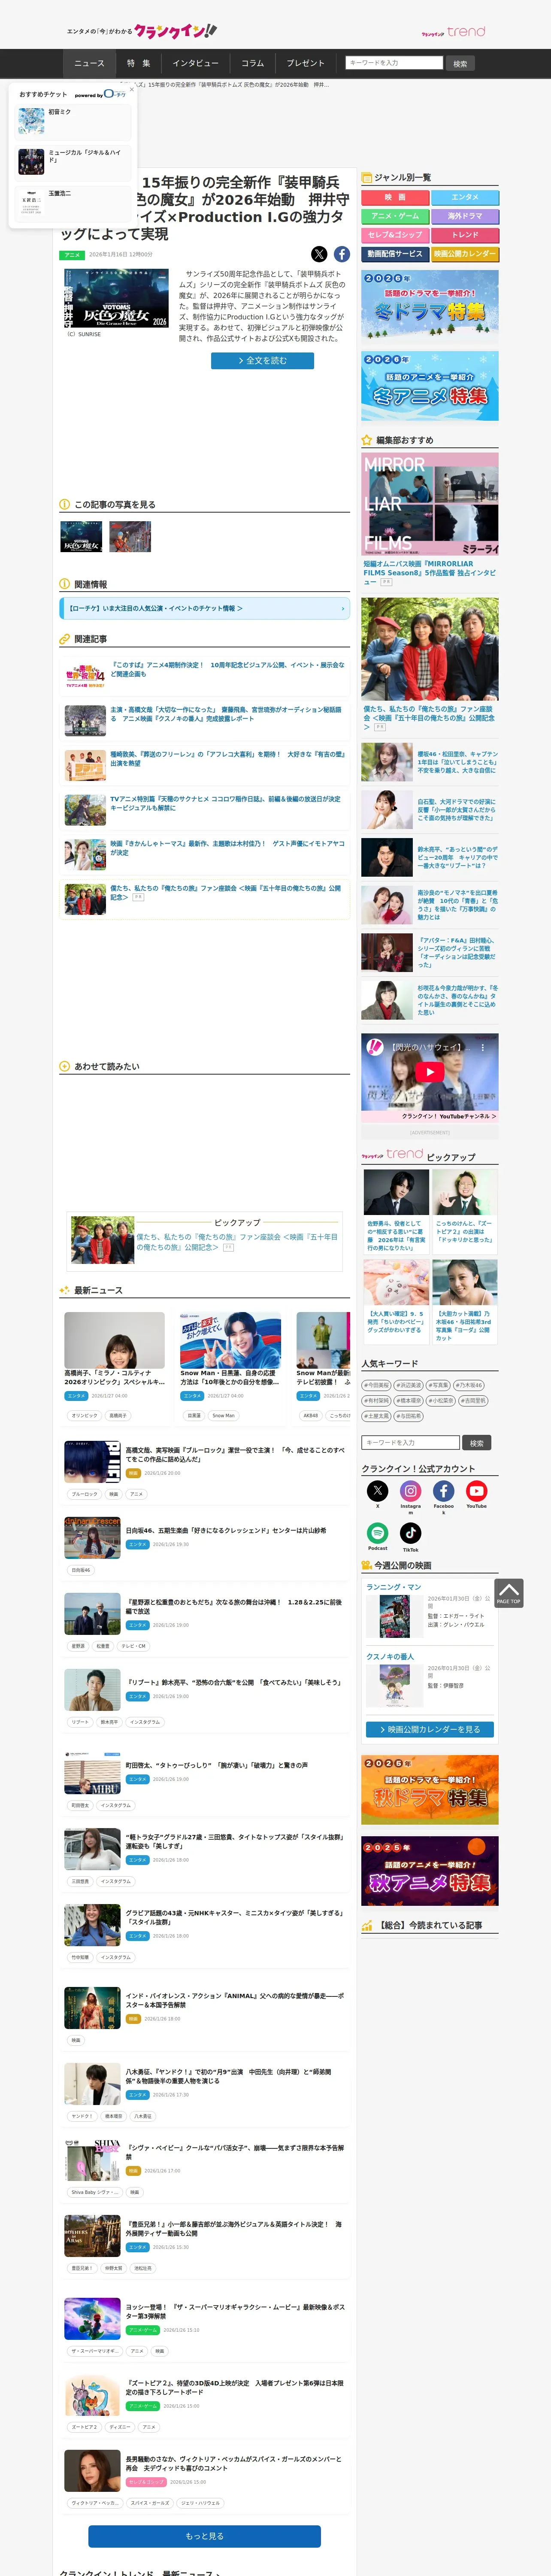Click the header keyword search field
551x2576 pixels.
coord(394,63)
